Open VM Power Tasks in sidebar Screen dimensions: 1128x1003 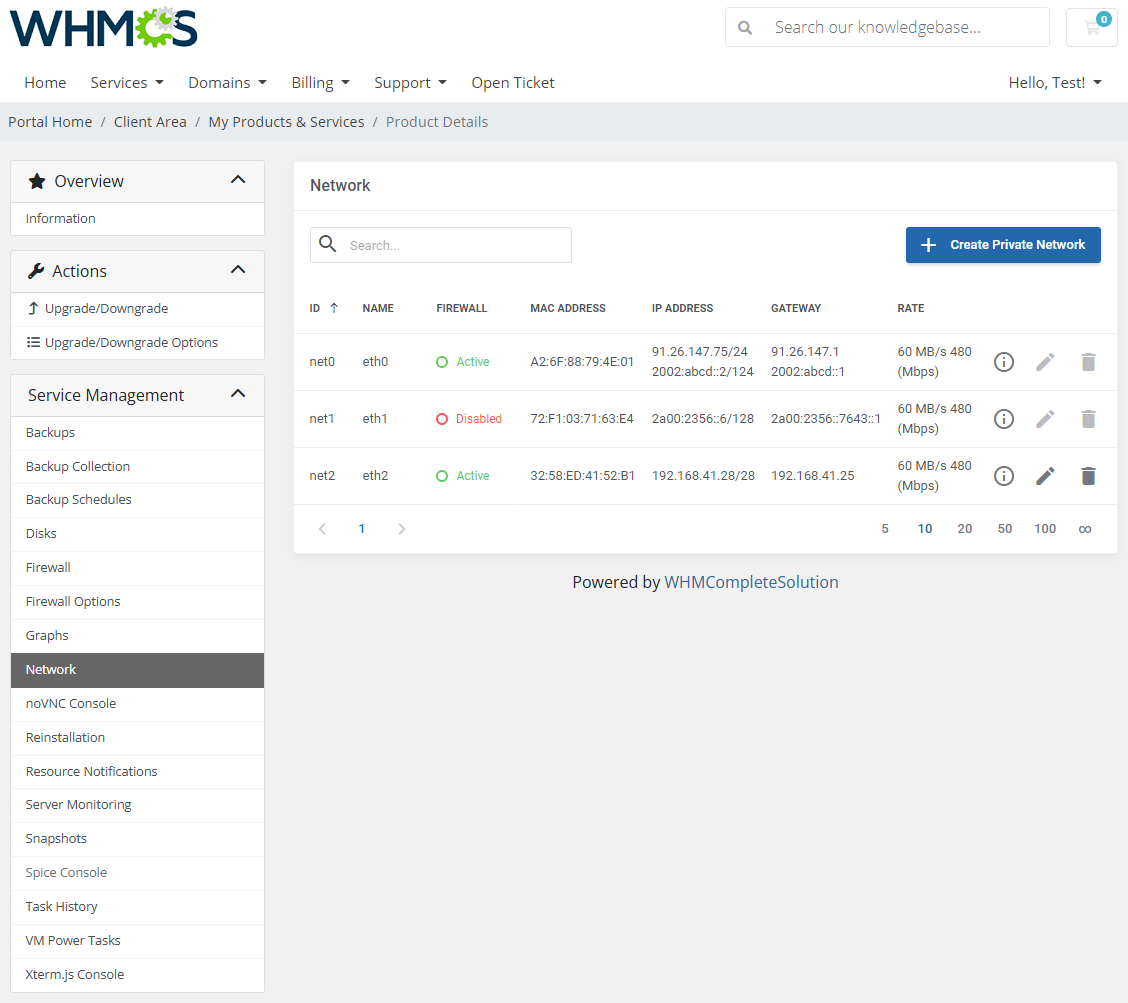coord(137,940)
